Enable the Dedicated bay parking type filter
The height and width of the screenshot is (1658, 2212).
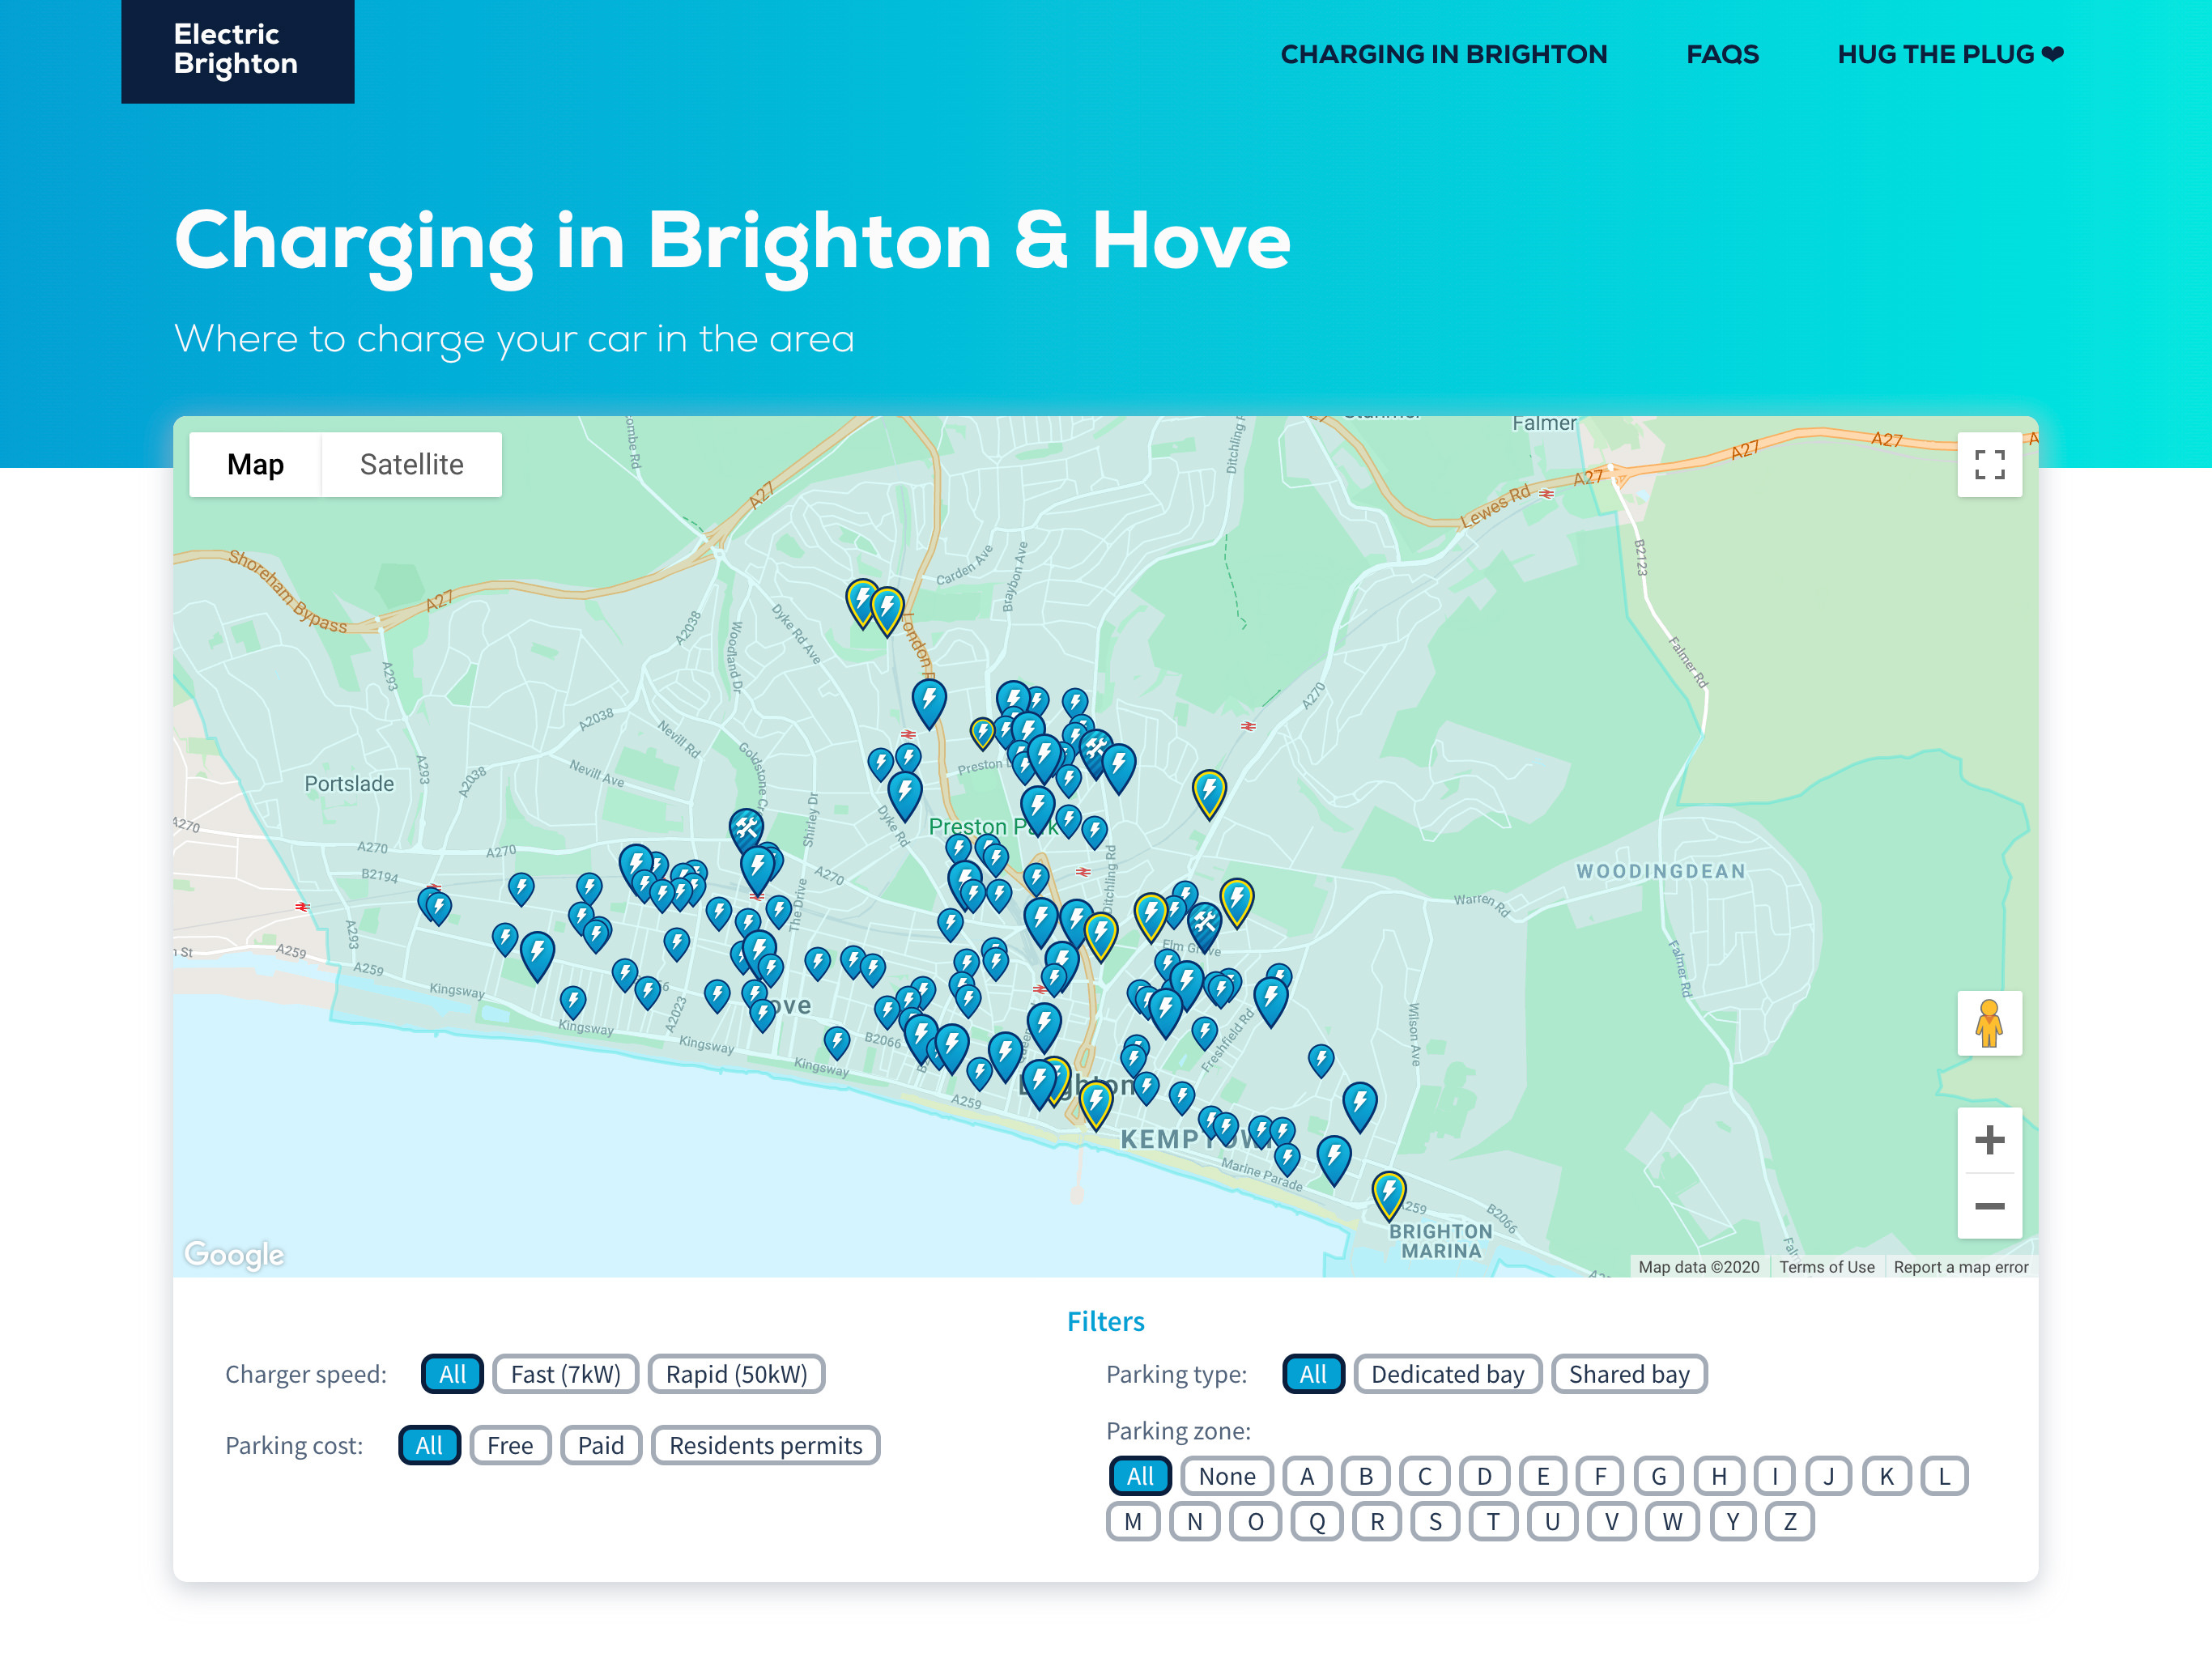coord(1446,1374)
